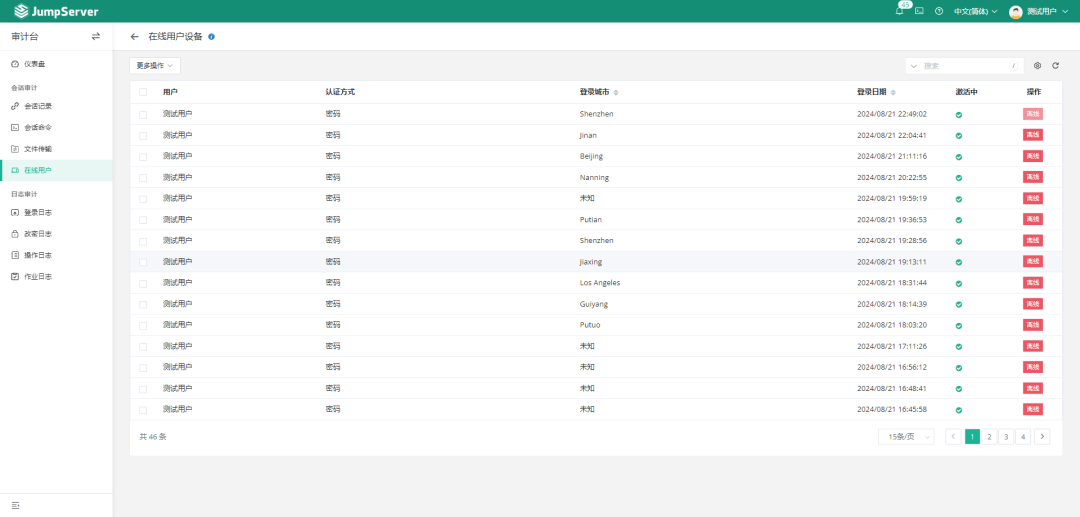1080x517 pixels.
Task: Click the back arrow beside 在线用户设备
Action: (135, 36)
